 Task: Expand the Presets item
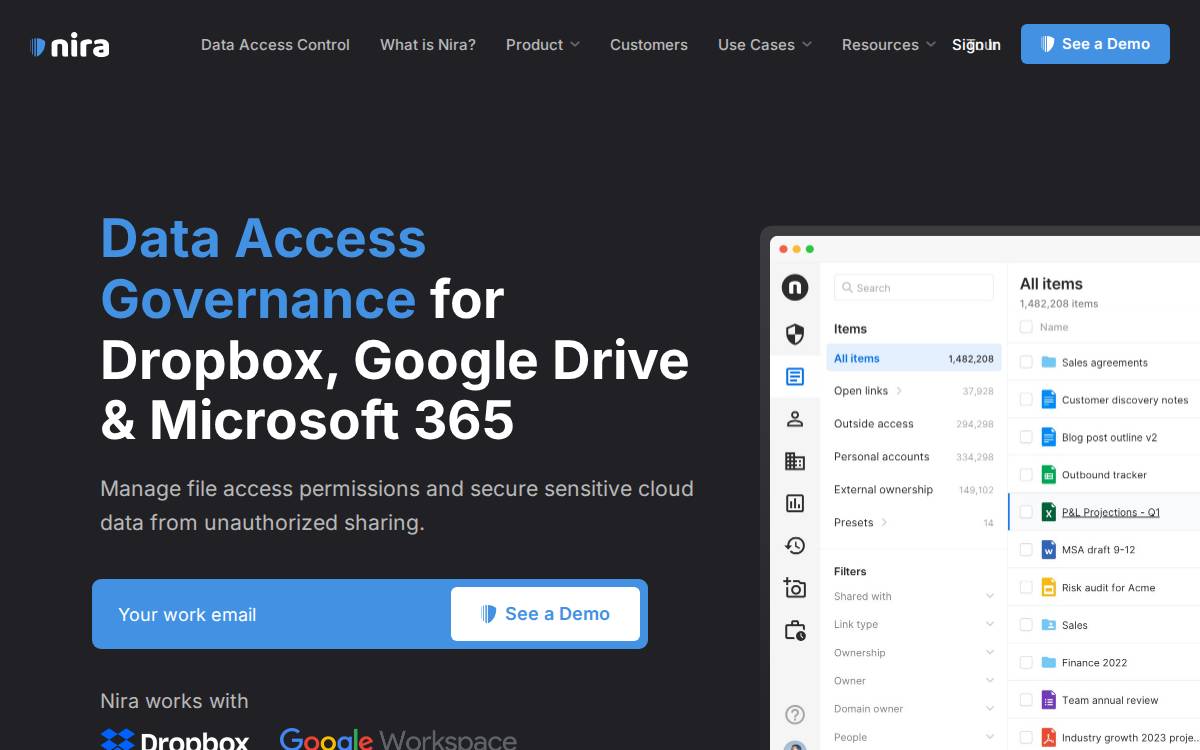861,523
